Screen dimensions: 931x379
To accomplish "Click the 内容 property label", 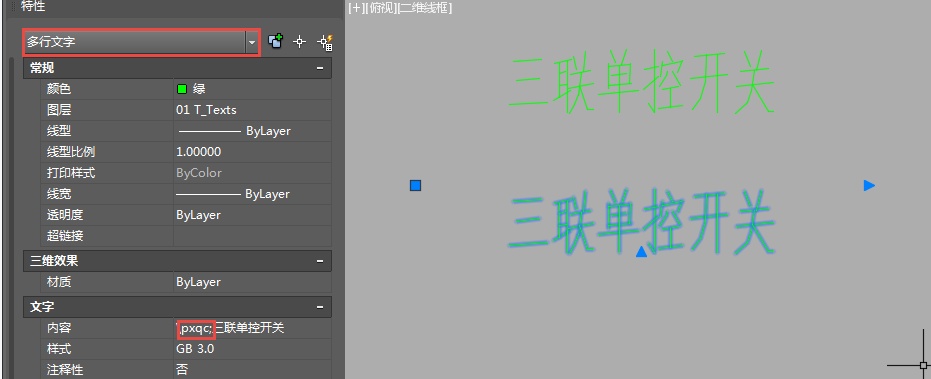I will coord(59,328).
